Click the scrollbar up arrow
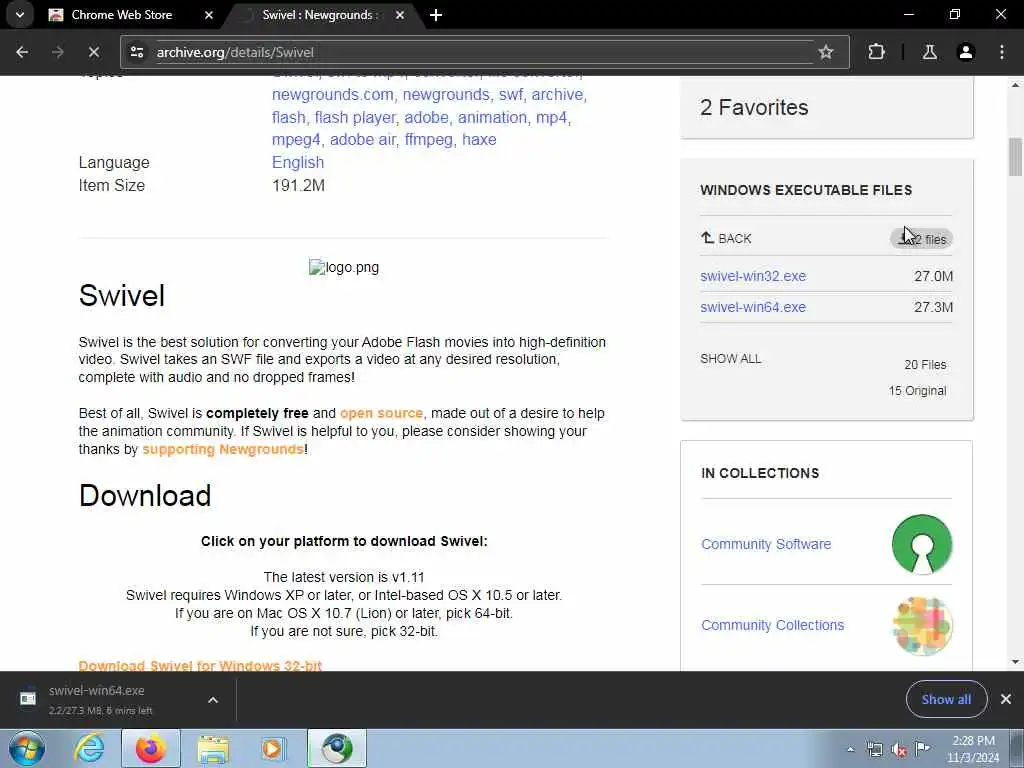1024x768 pixels. coord(1015,84)
